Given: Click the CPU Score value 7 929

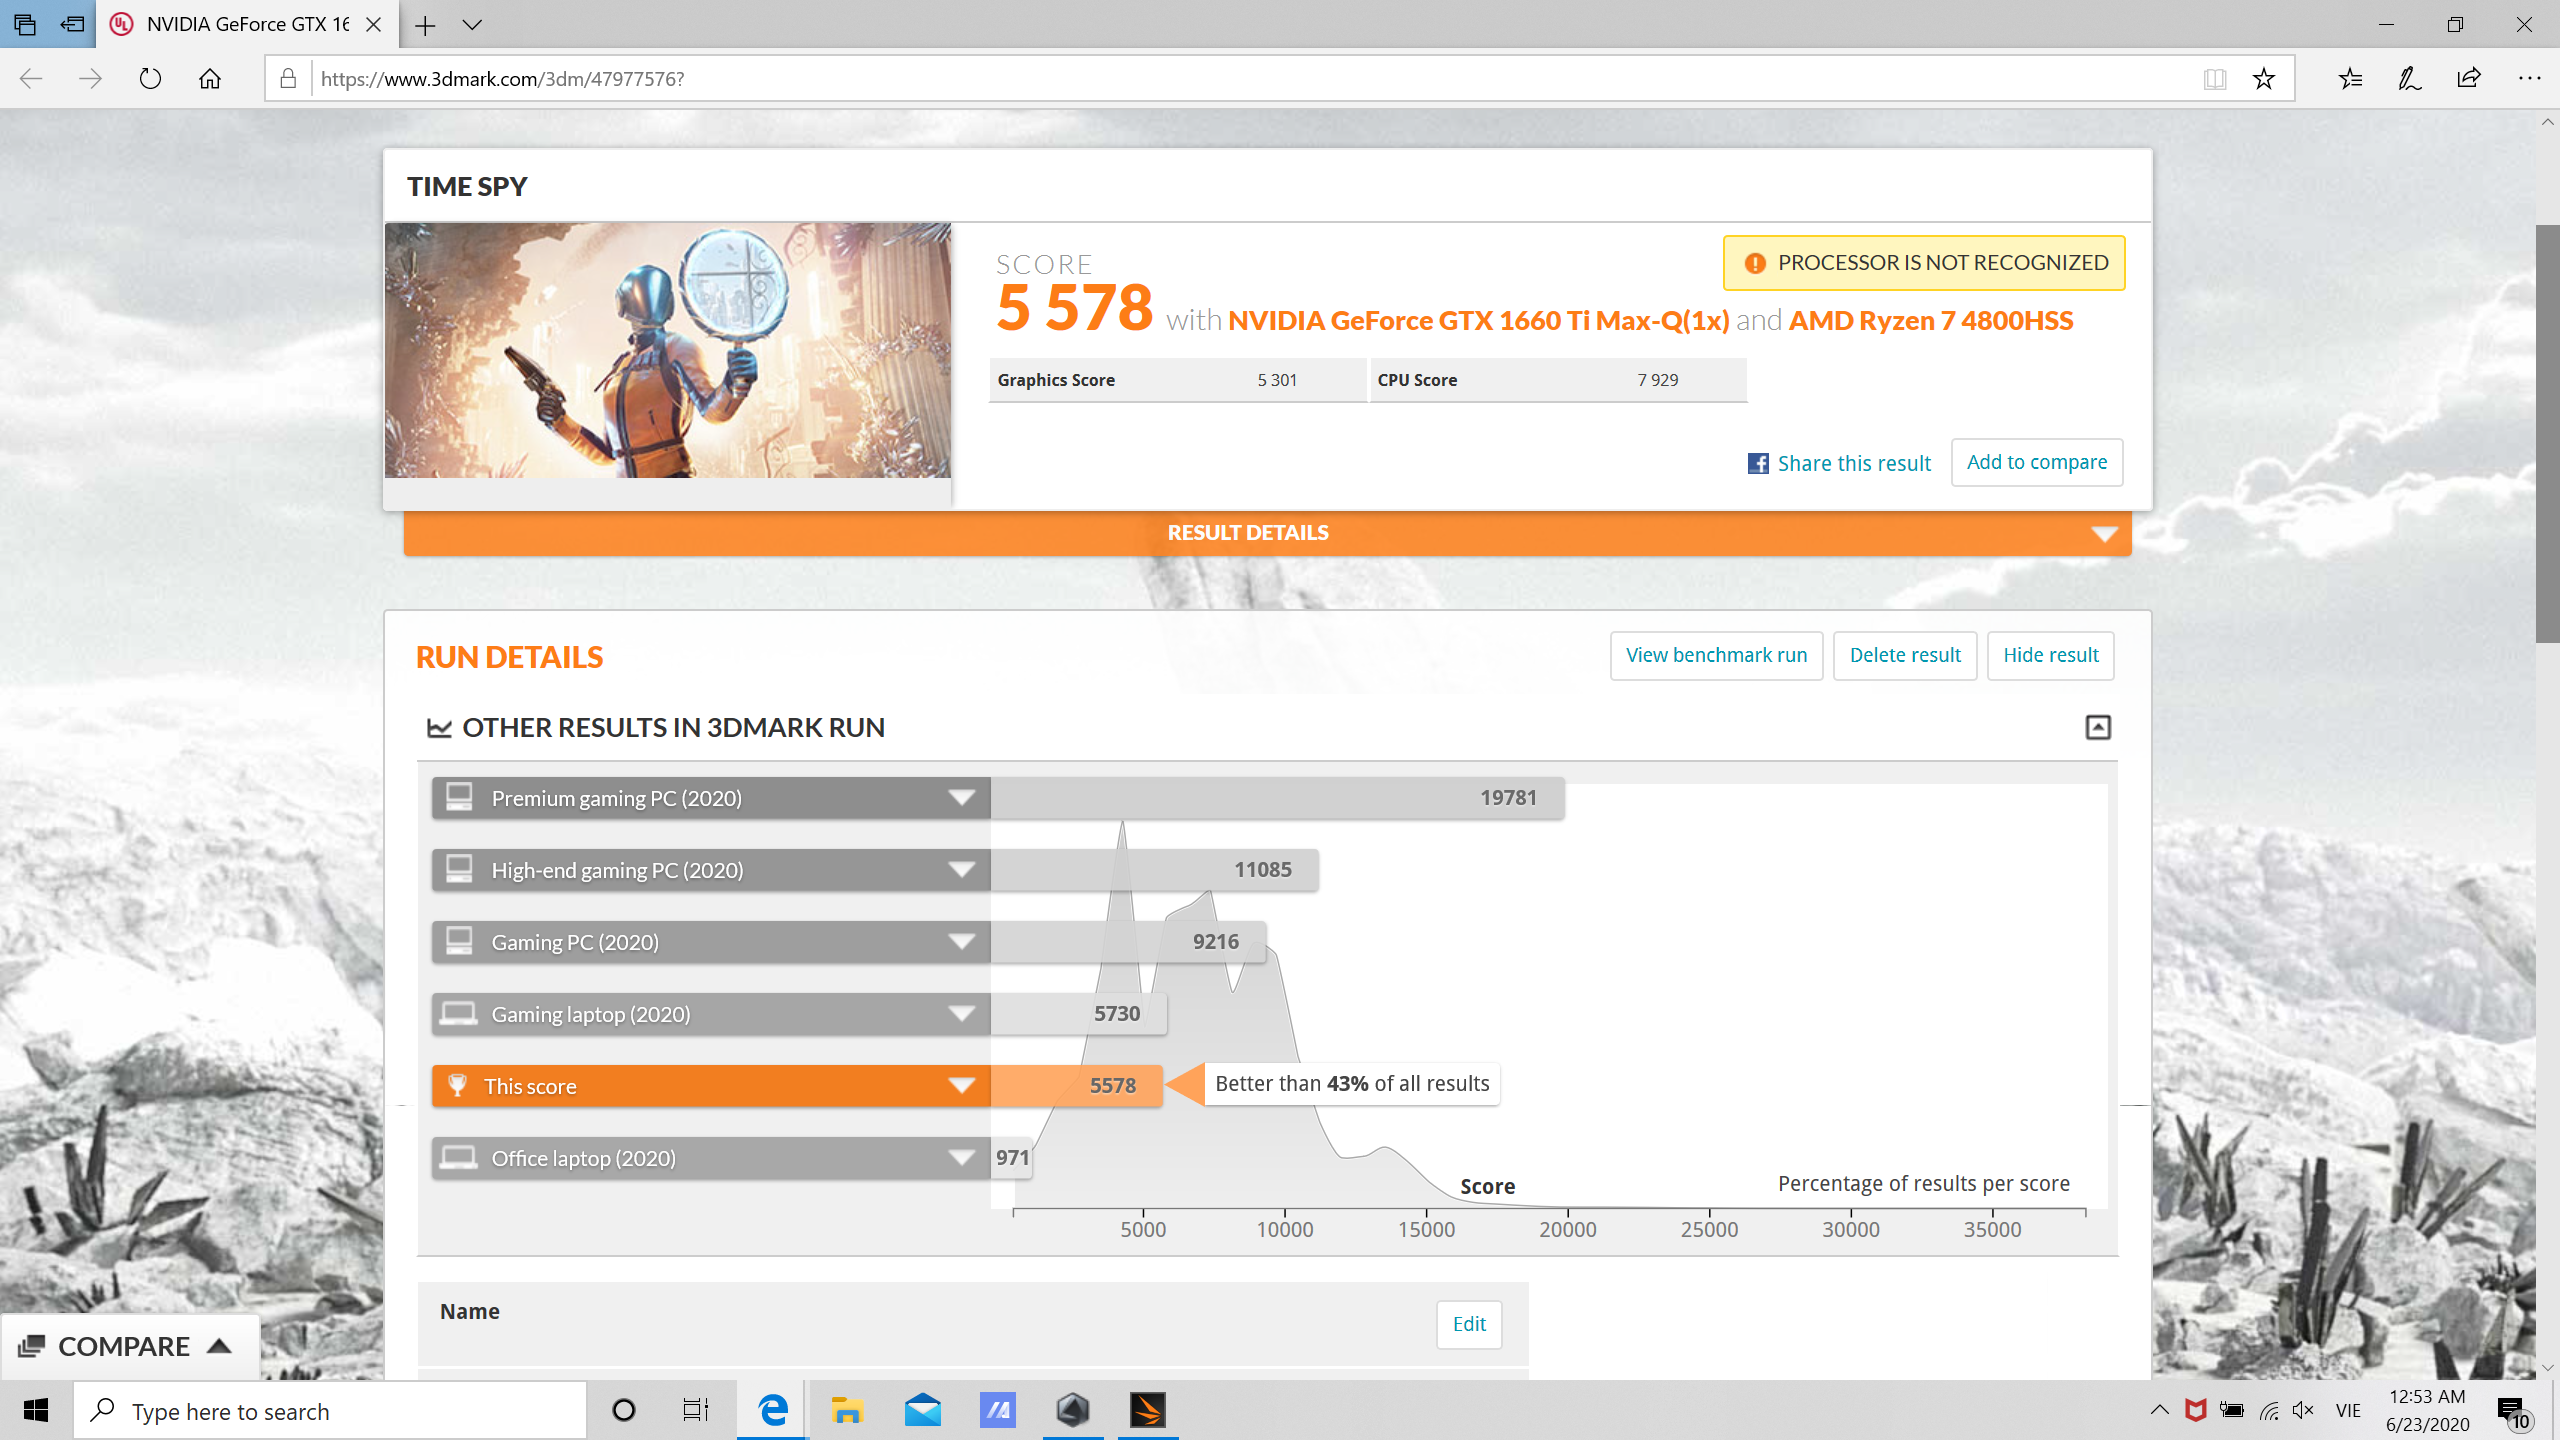Looking at the screenshot, I should pyautogui.click(x=1658, y=380).
